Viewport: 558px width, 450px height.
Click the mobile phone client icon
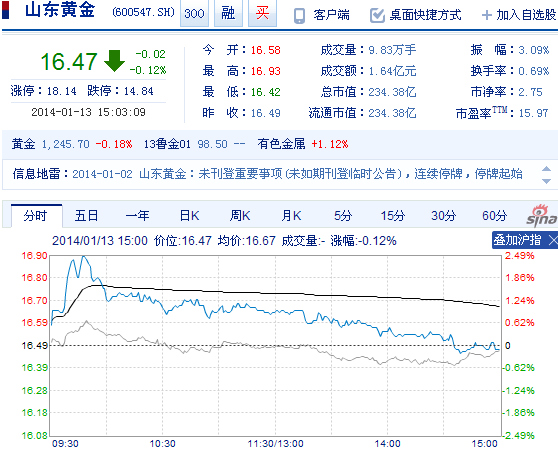point(300,16)
